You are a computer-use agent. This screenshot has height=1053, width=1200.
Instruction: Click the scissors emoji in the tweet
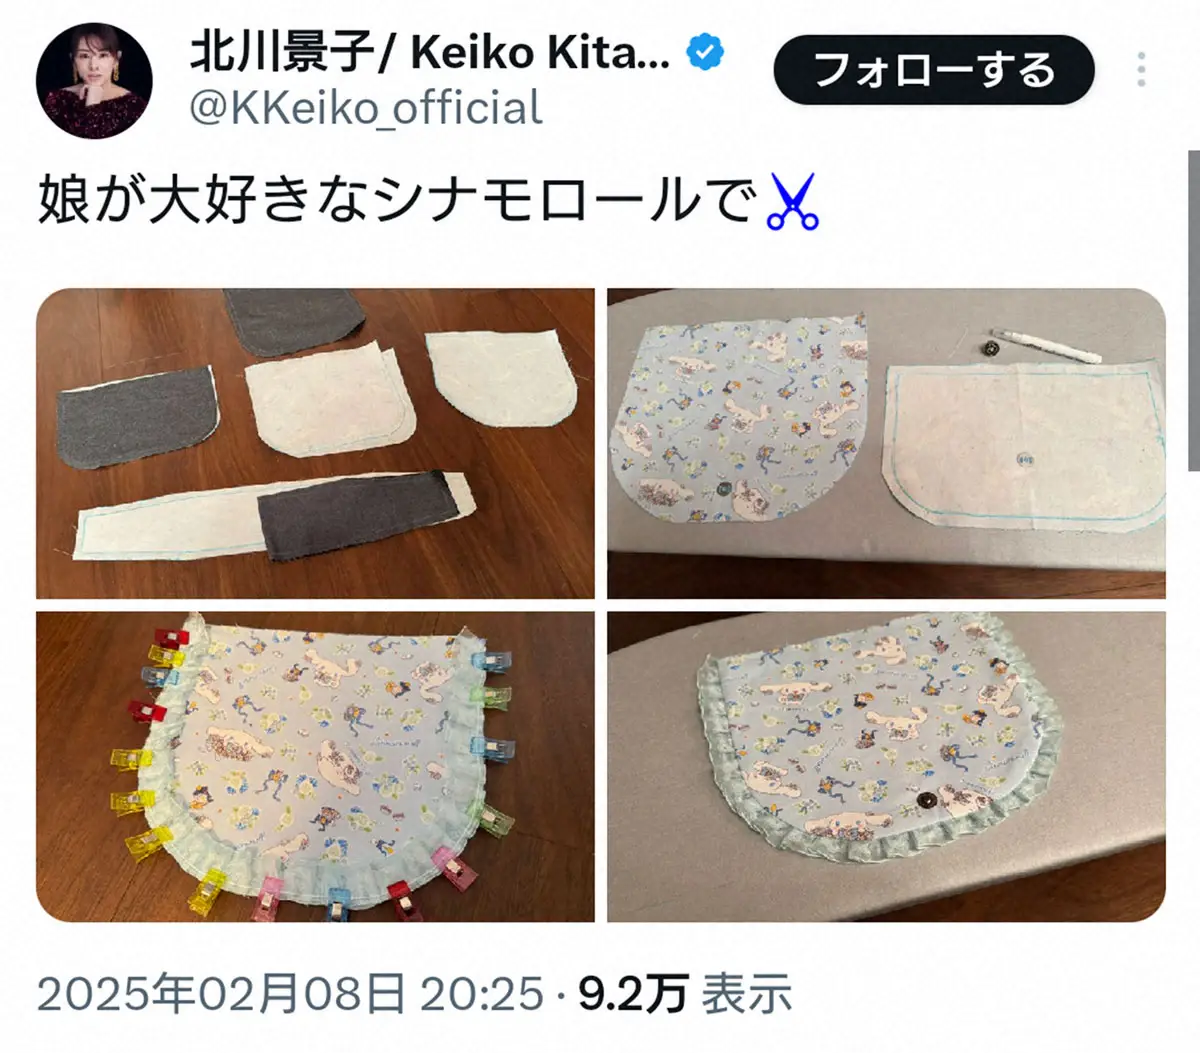point(791,201)
